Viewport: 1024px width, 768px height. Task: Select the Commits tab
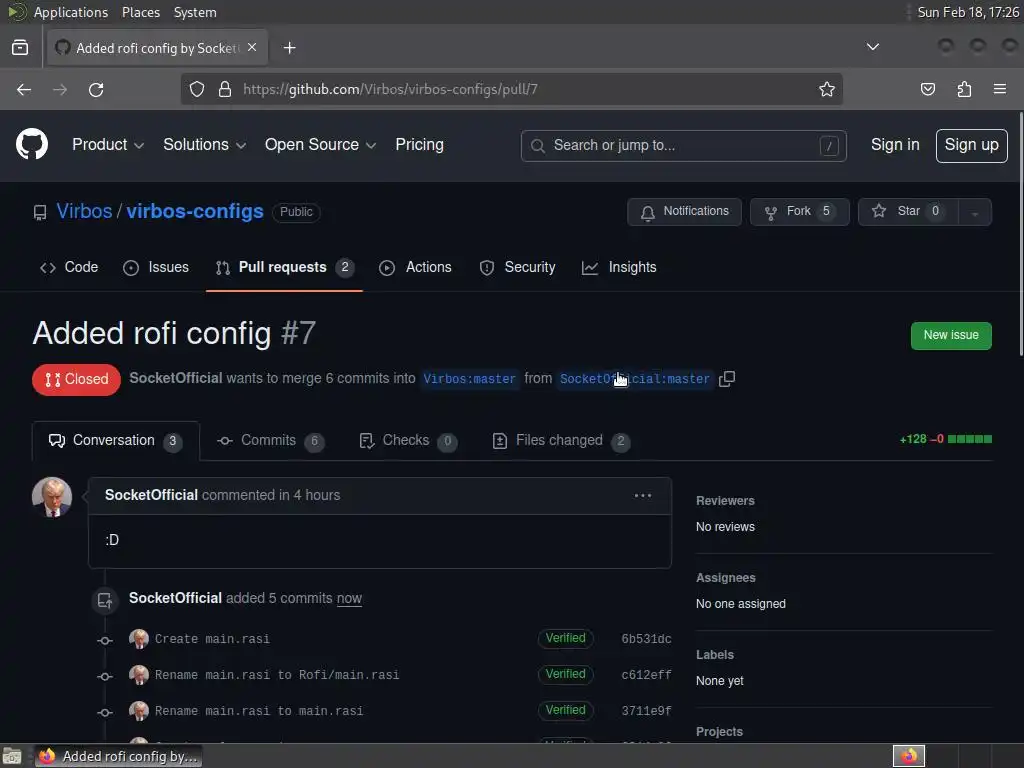pyautogui.click(x=270, y=441)
